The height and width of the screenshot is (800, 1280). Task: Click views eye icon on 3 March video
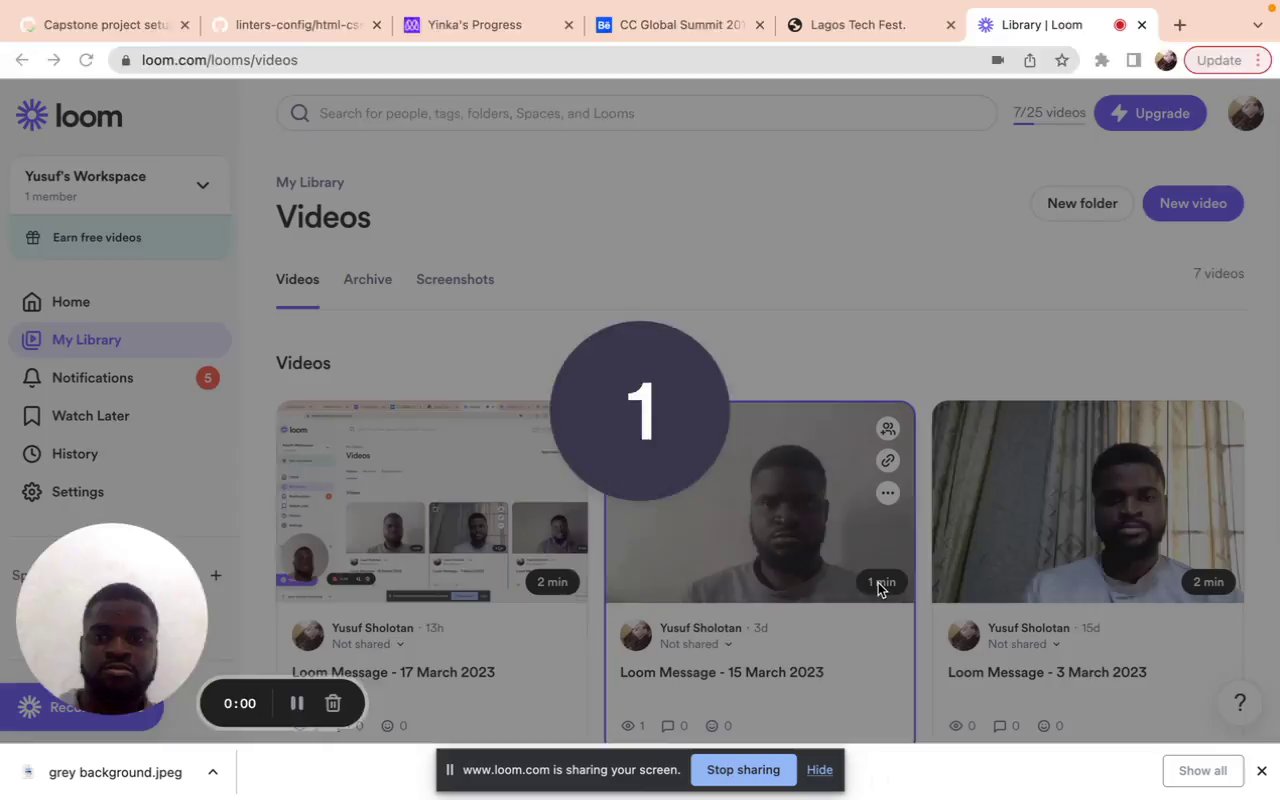(x=956, y=726)
